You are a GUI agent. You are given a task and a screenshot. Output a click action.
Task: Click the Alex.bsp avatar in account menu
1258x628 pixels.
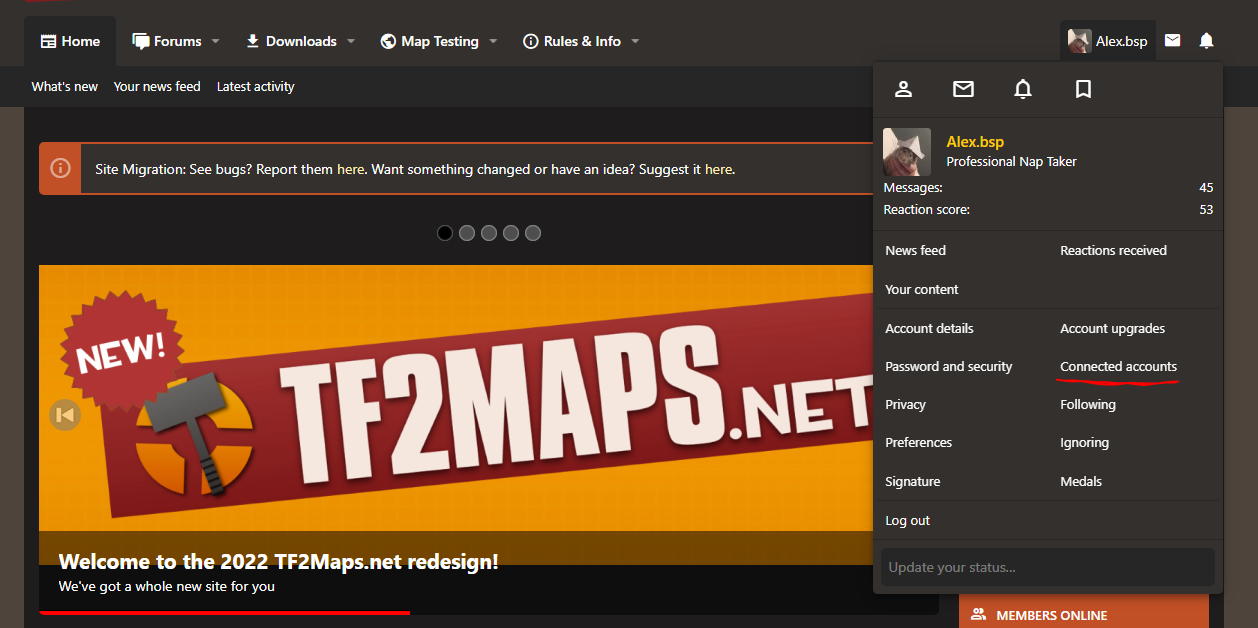coord(907,152)
